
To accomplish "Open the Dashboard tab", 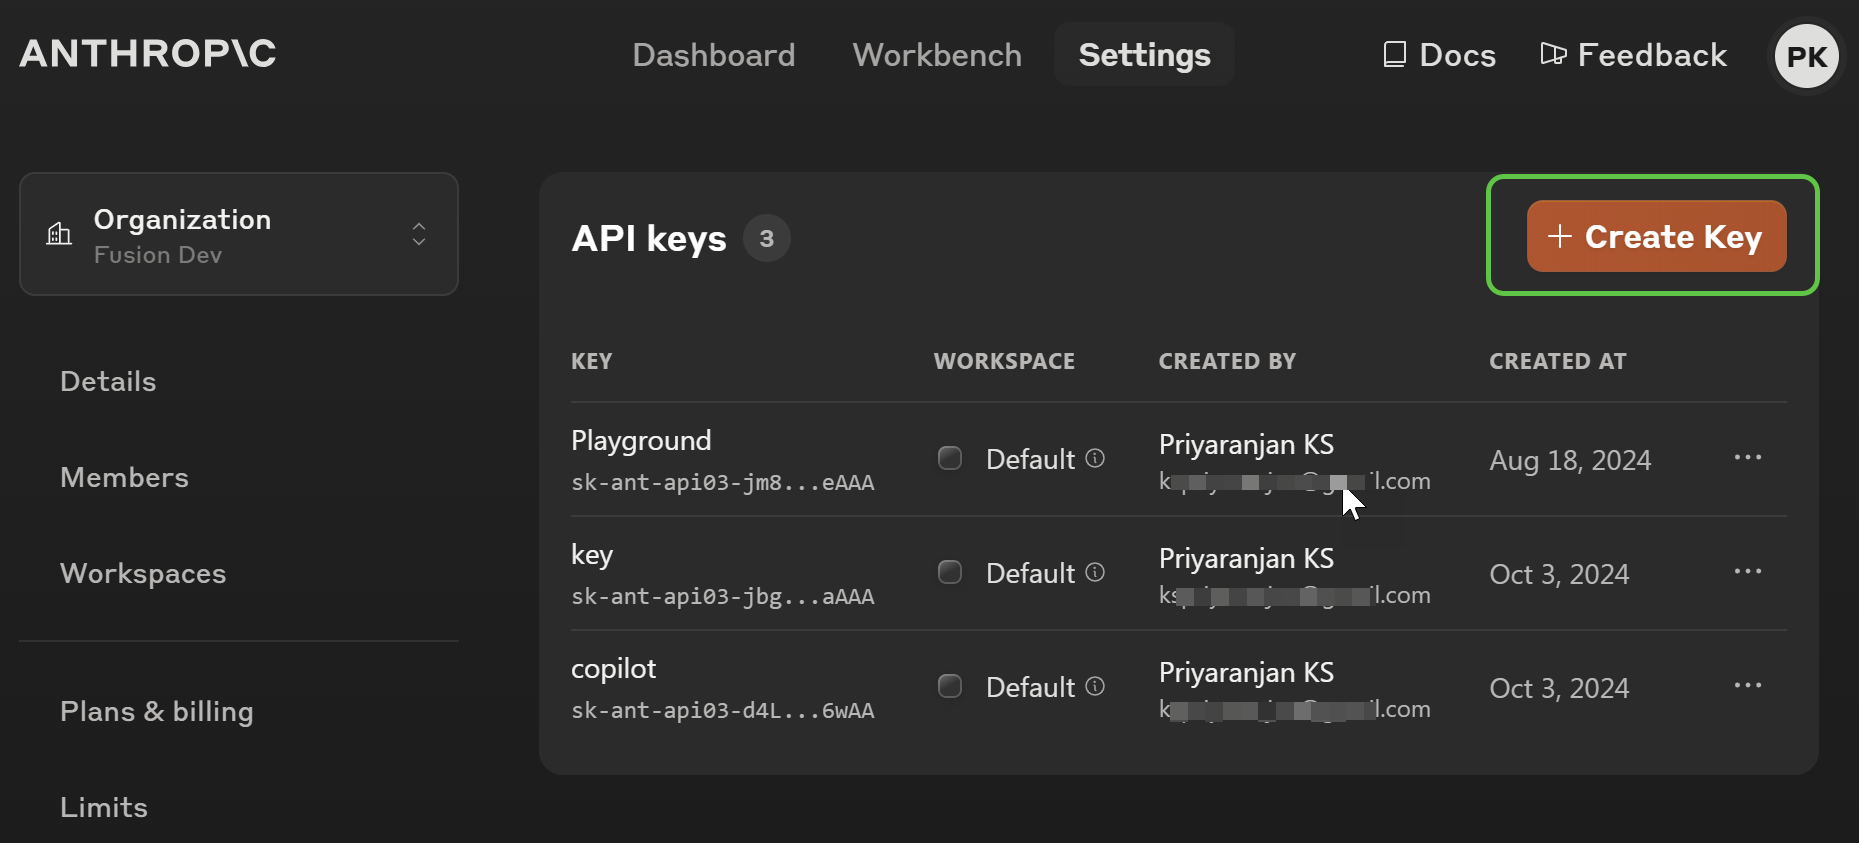I will tap(714, 55).
